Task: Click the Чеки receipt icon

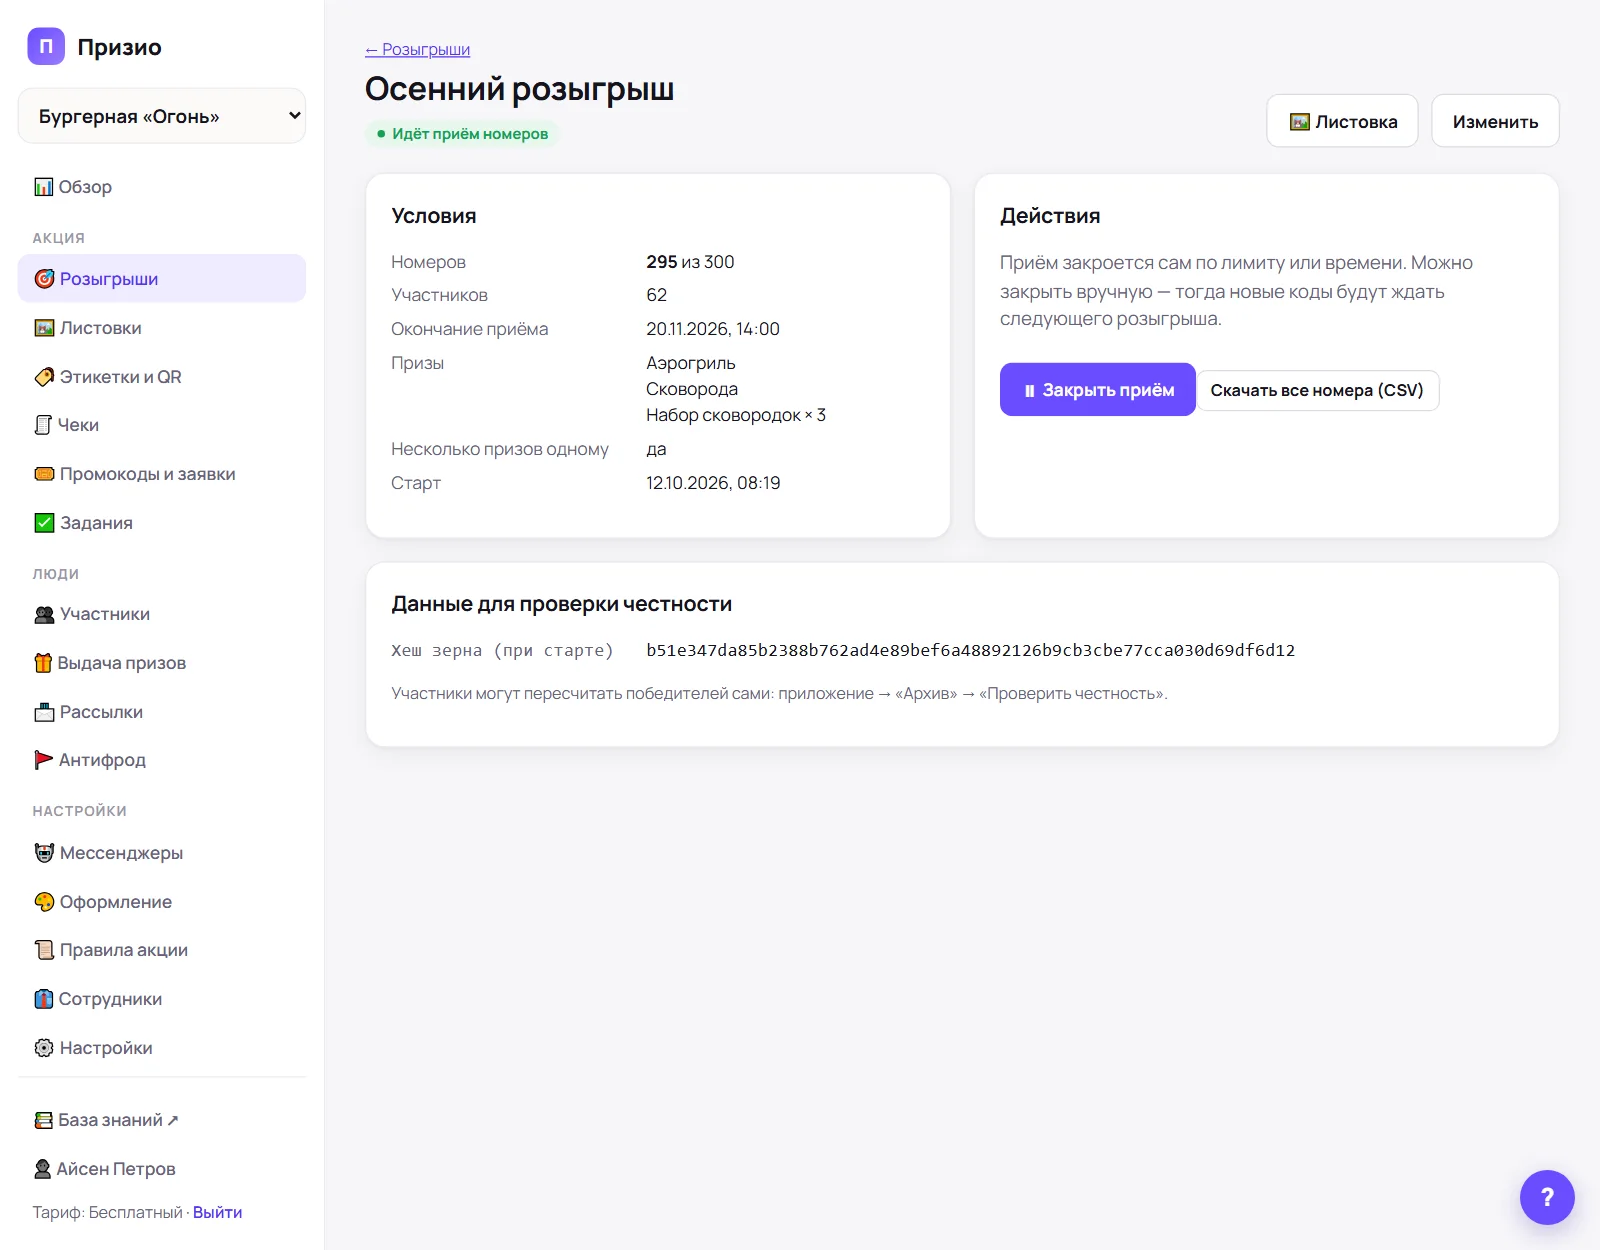Action: coord(43,425)
